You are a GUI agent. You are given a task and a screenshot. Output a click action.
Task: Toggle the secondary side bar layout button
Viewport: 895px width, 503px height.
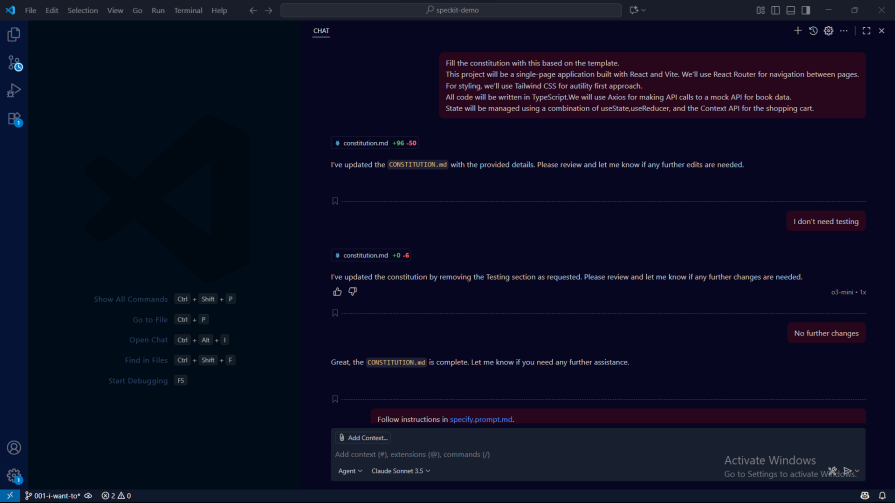[806, 10]
